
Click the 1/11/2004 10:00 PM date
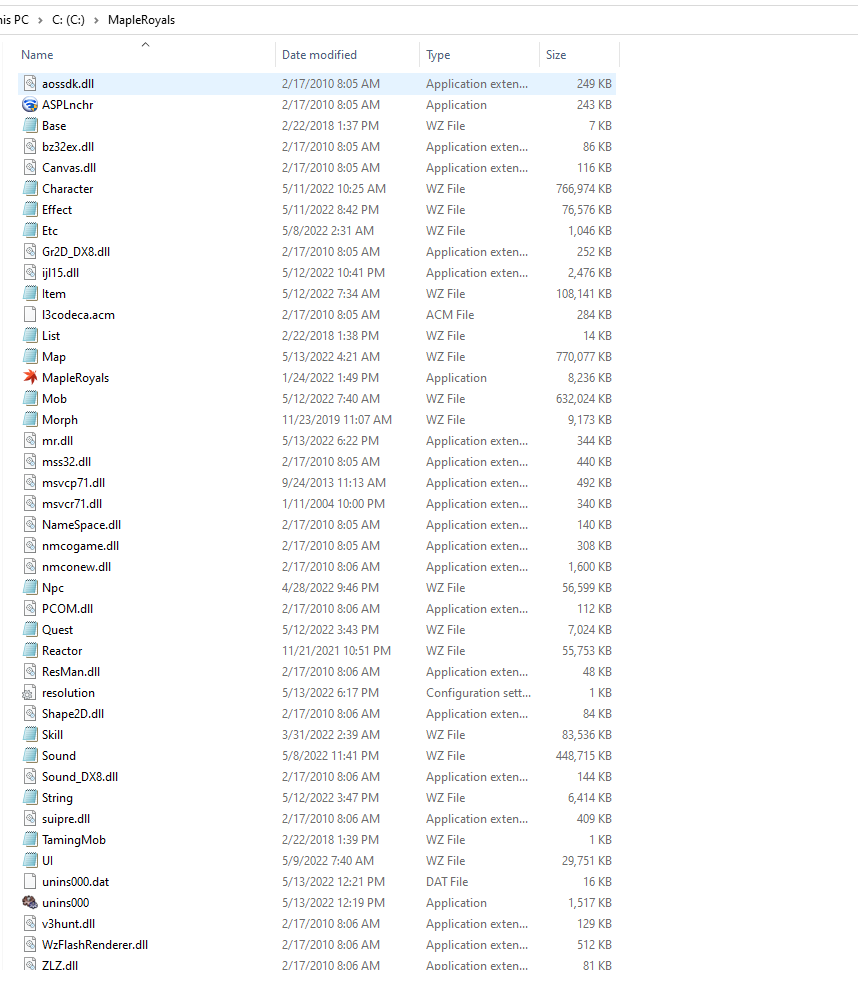(333, 503)
